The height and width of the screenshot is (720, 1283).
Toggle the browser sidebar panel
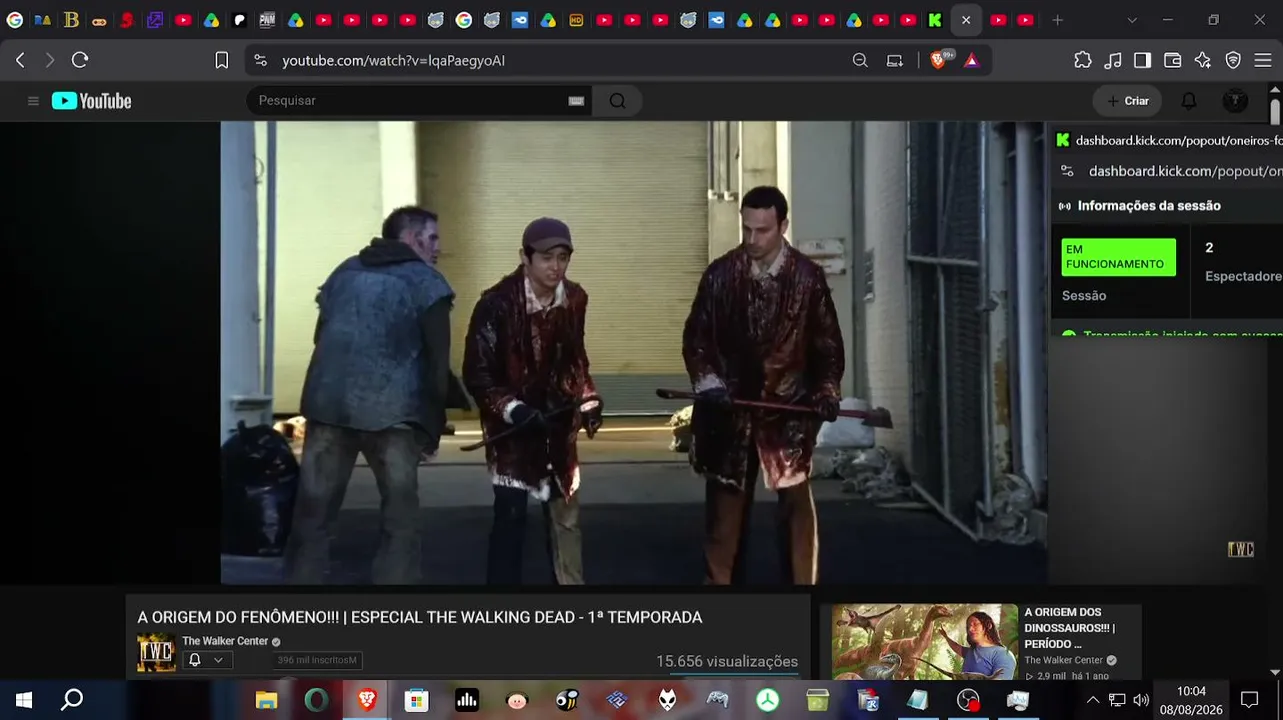pyautogui.click(x=1142, y=60)
